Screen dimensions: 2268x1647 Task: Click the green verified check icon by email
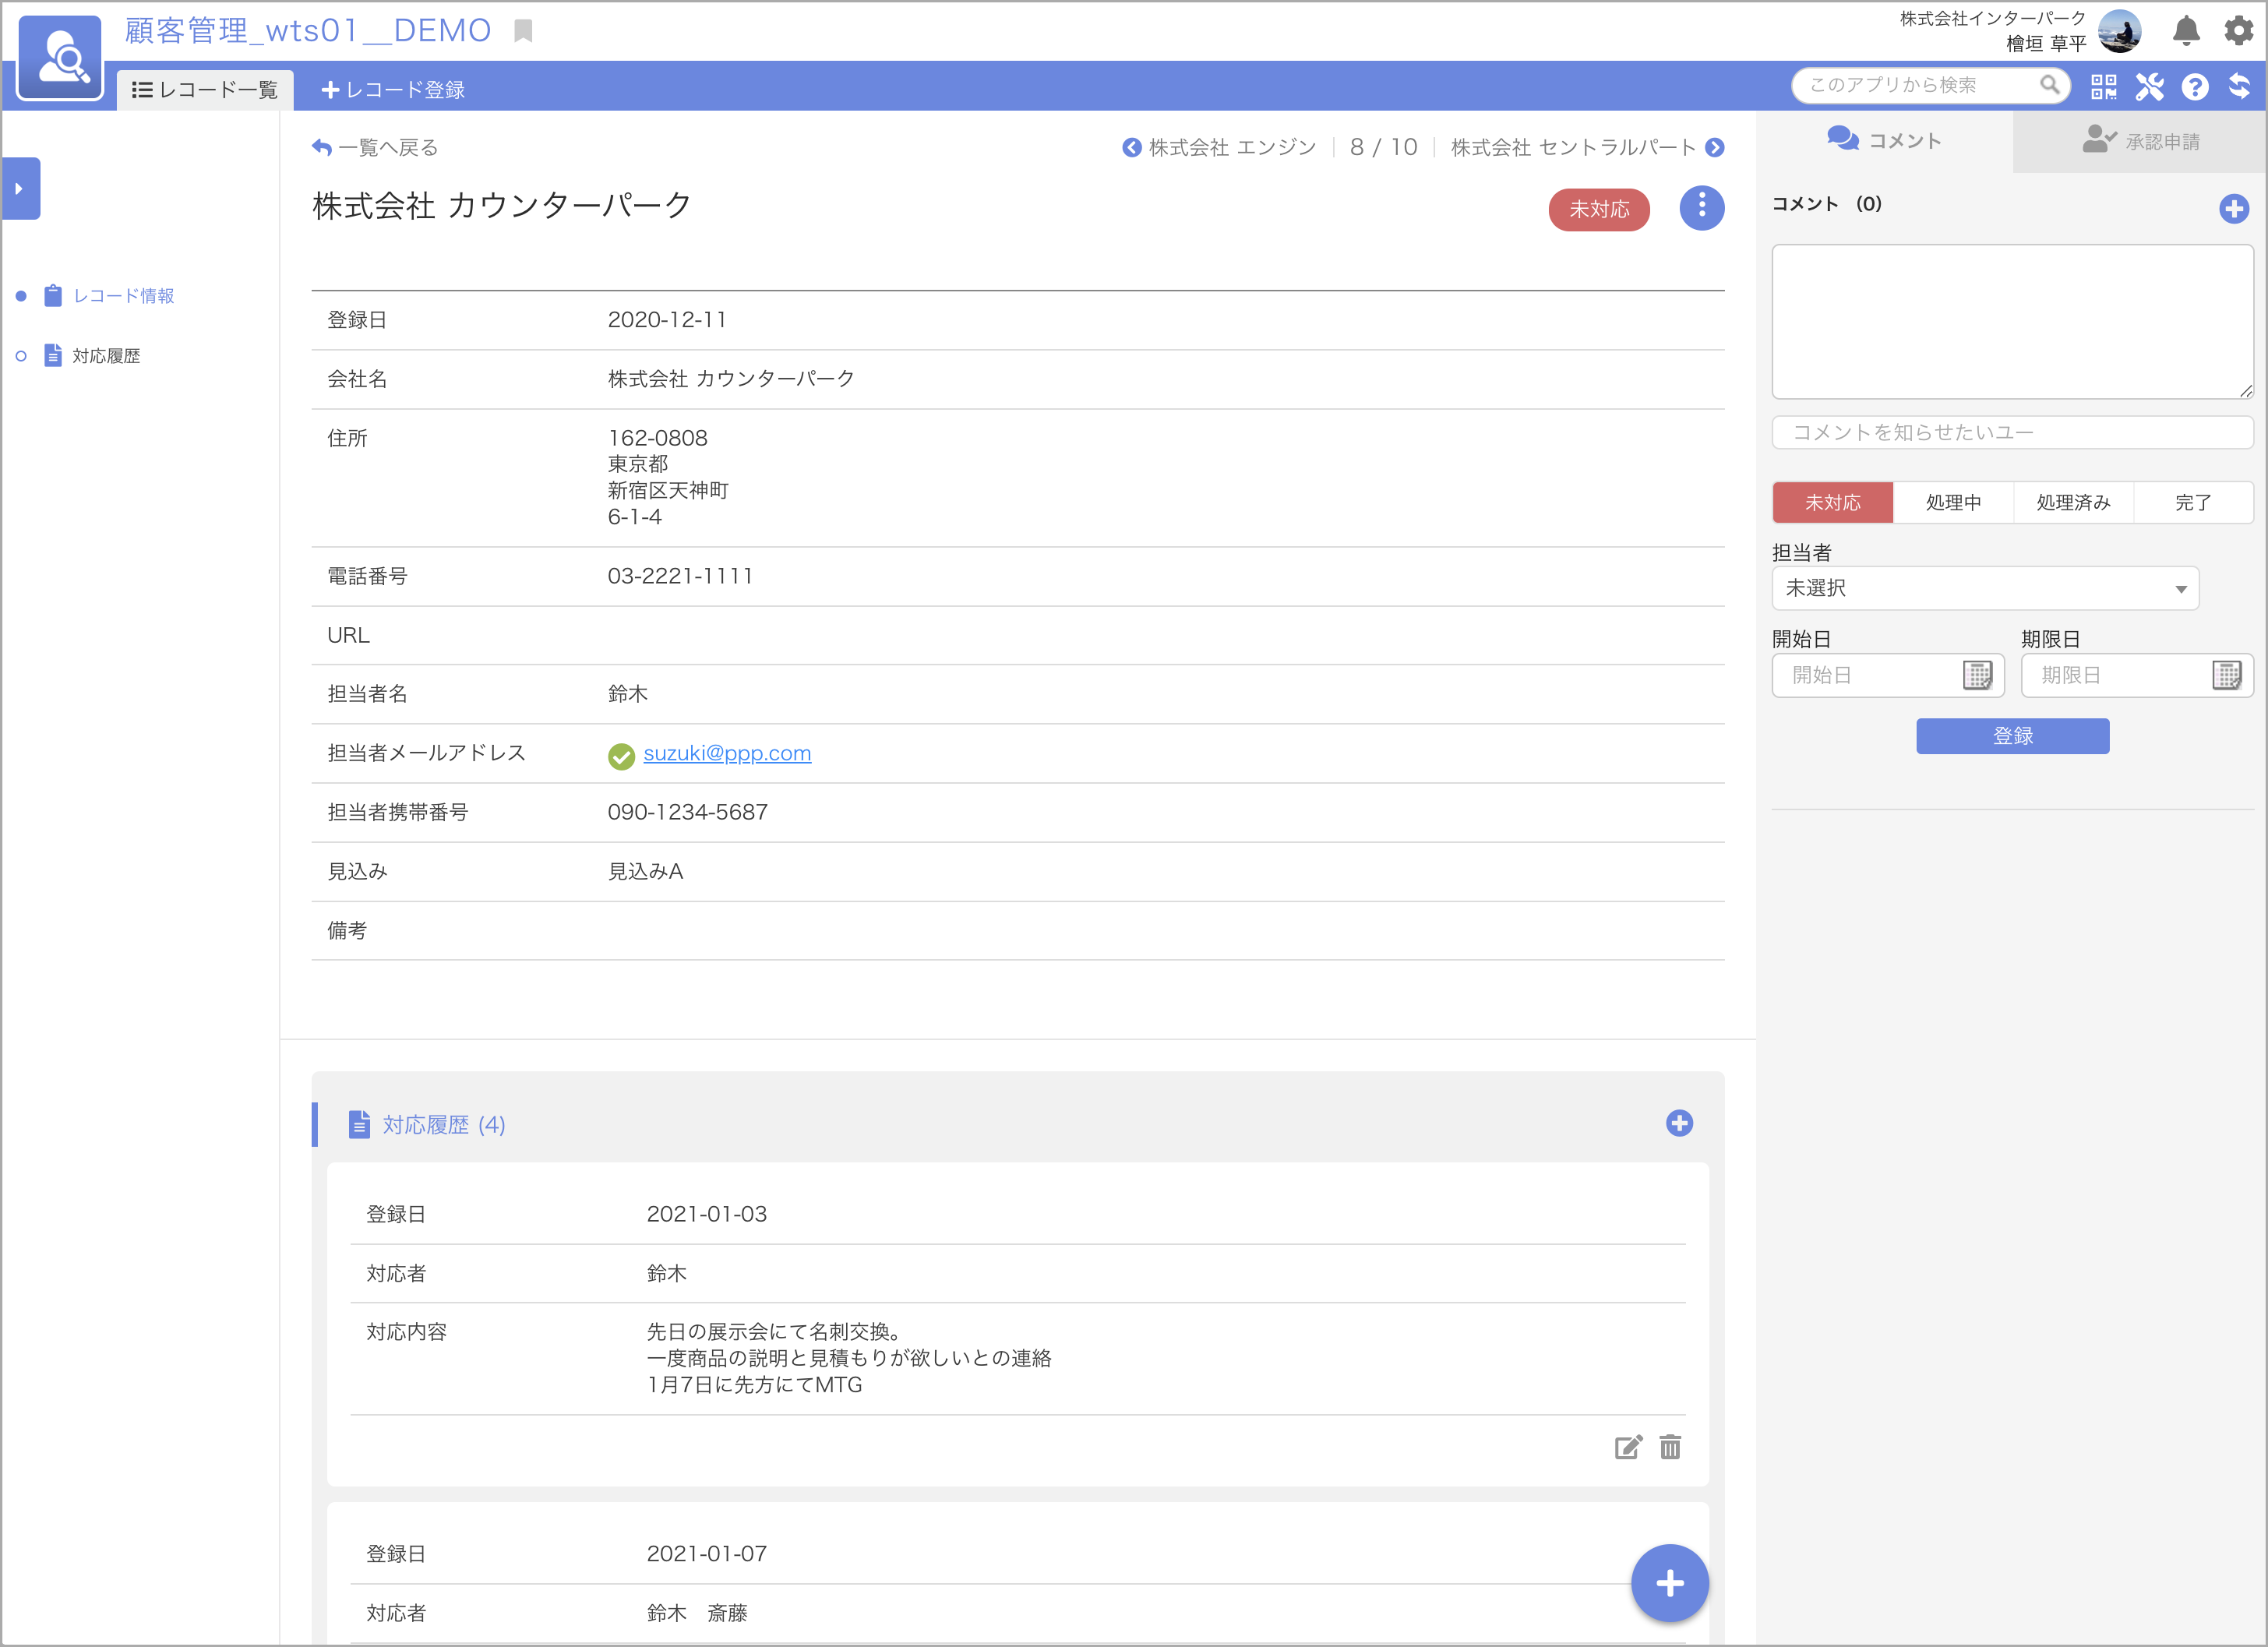point(621,757)
